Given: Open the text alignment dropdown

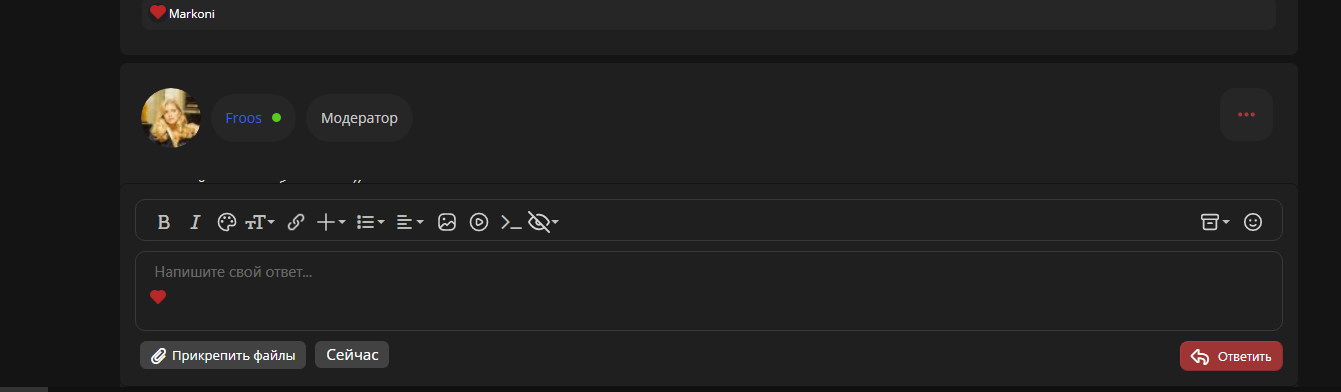Looking at the screenshot, I should point(410,222).
